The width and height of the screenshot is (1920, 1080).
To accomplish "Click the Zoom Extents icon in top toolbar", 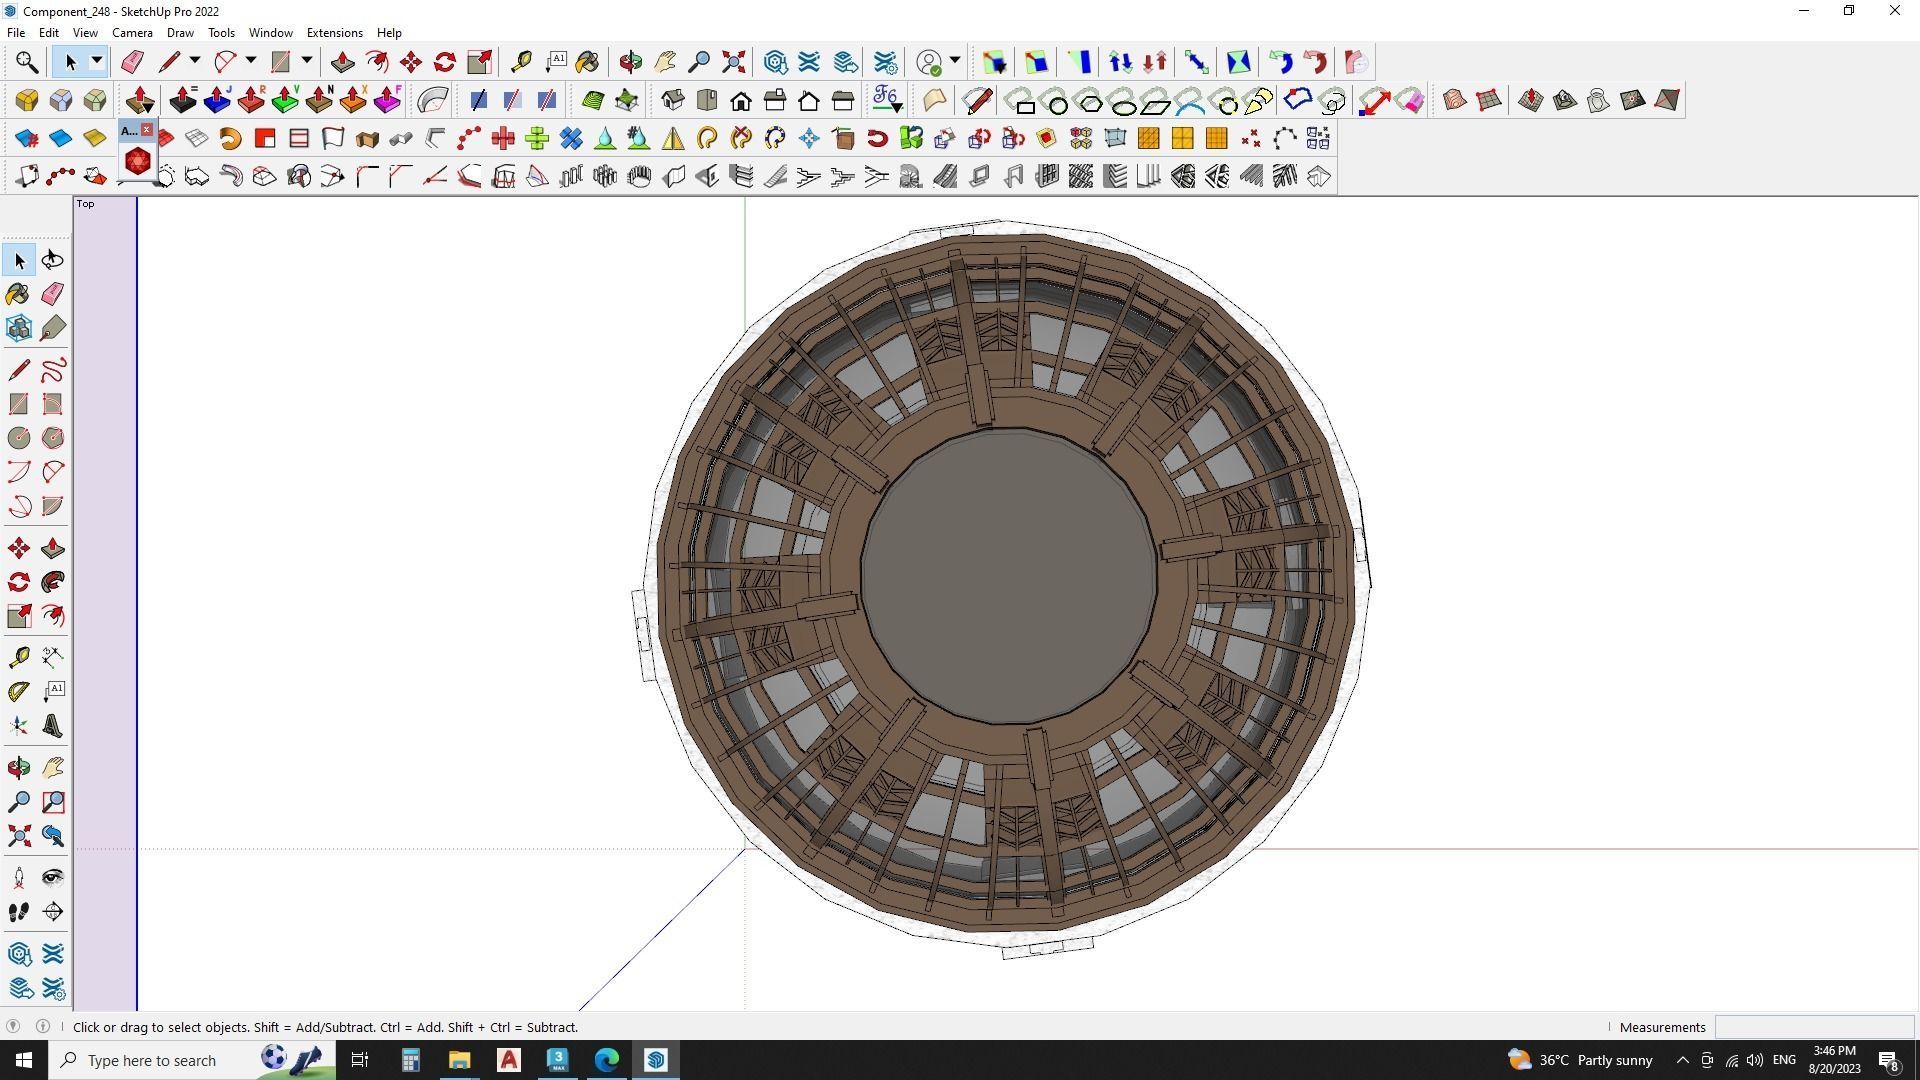I will pyautogui.click(x=733, y=62).
